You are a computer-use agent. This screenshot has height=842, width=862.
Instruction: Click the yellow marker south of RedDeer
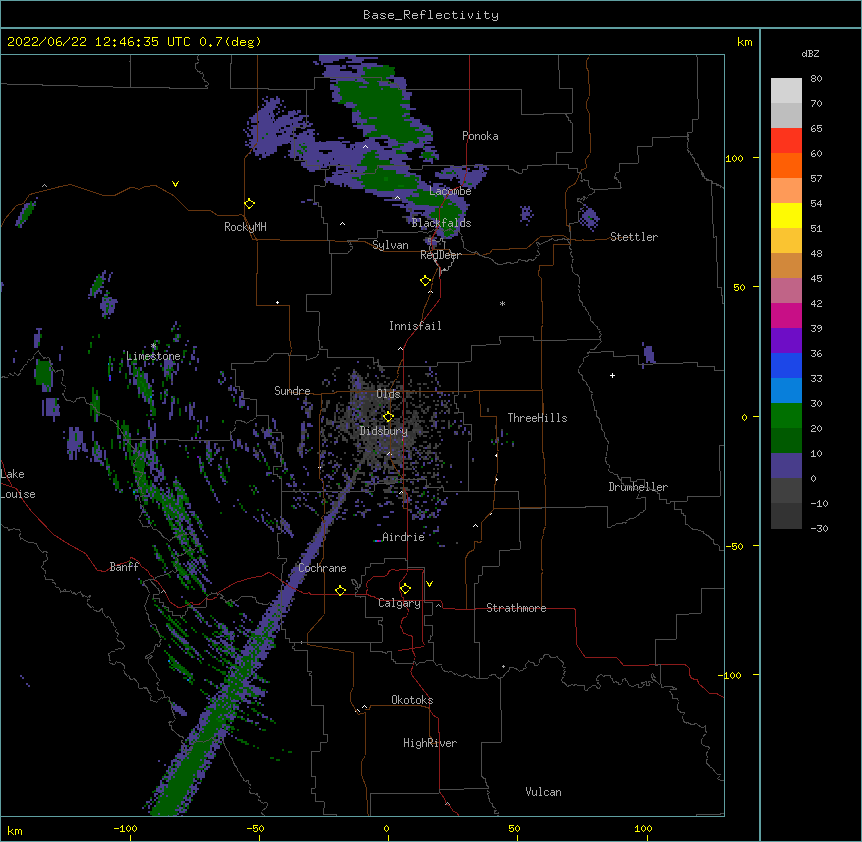(x=426, y=281)
